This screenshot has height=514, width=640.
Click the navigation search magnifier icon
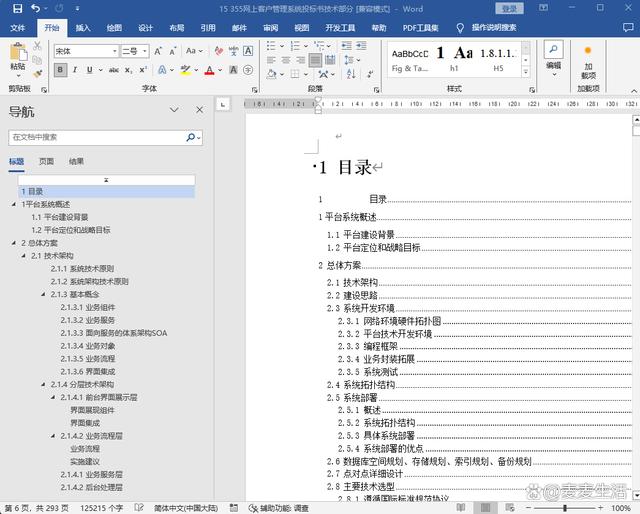[x=189, y=137]
